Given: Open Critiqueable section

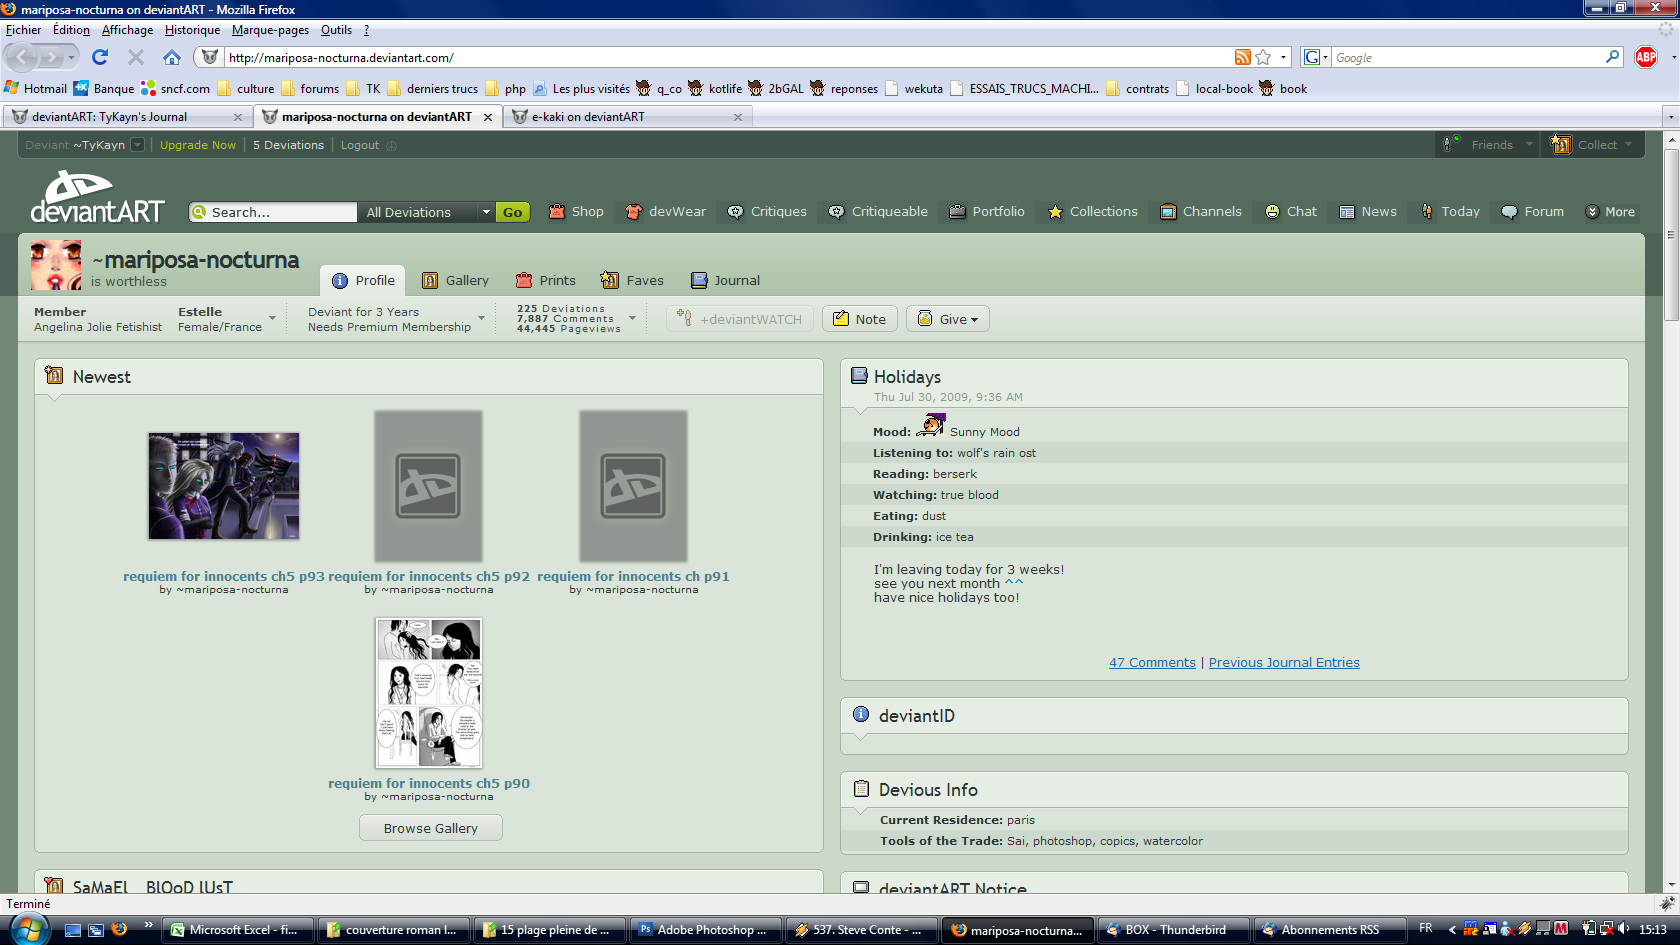Looking at the screenshot, I should point(878,212).
